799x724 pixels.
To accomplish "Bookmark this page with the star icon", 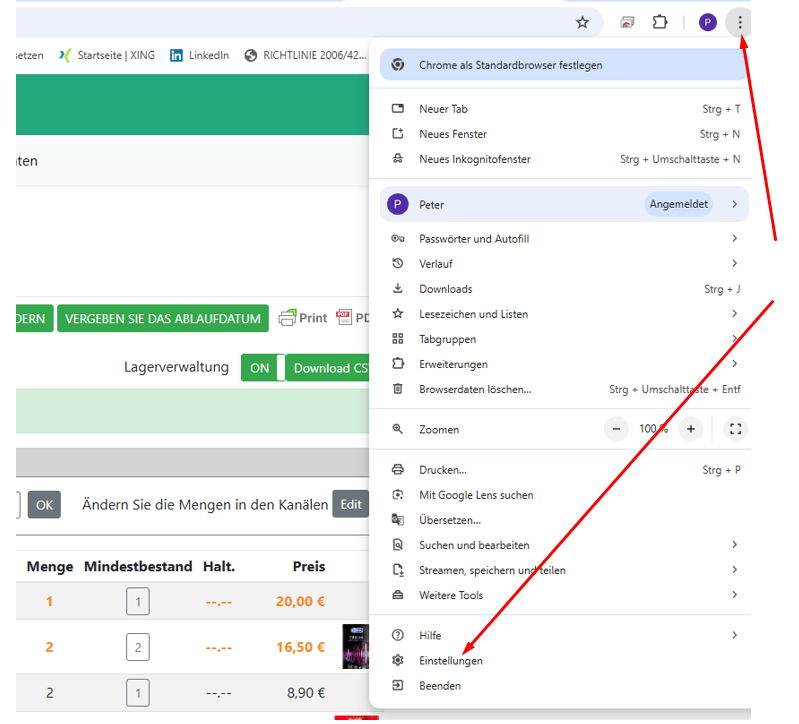I will pyautogui.click(x=582, y=22).
